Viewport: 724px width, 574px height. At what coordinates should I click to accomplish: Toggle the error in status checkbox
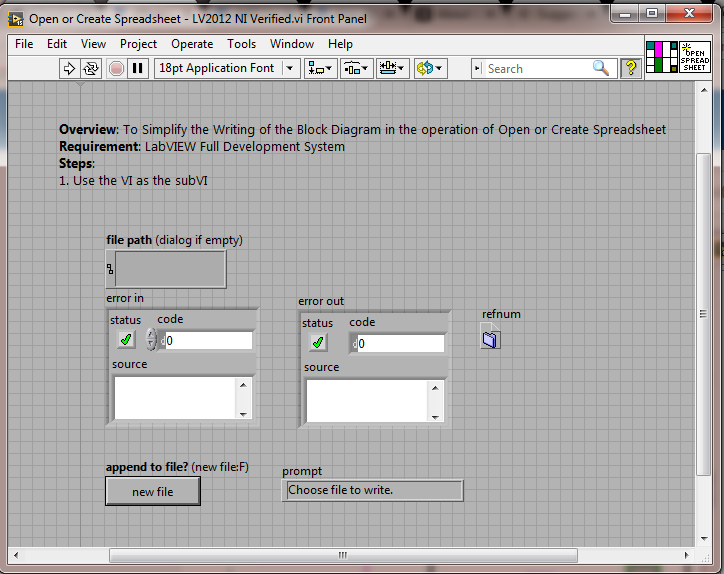pos(126,340)
